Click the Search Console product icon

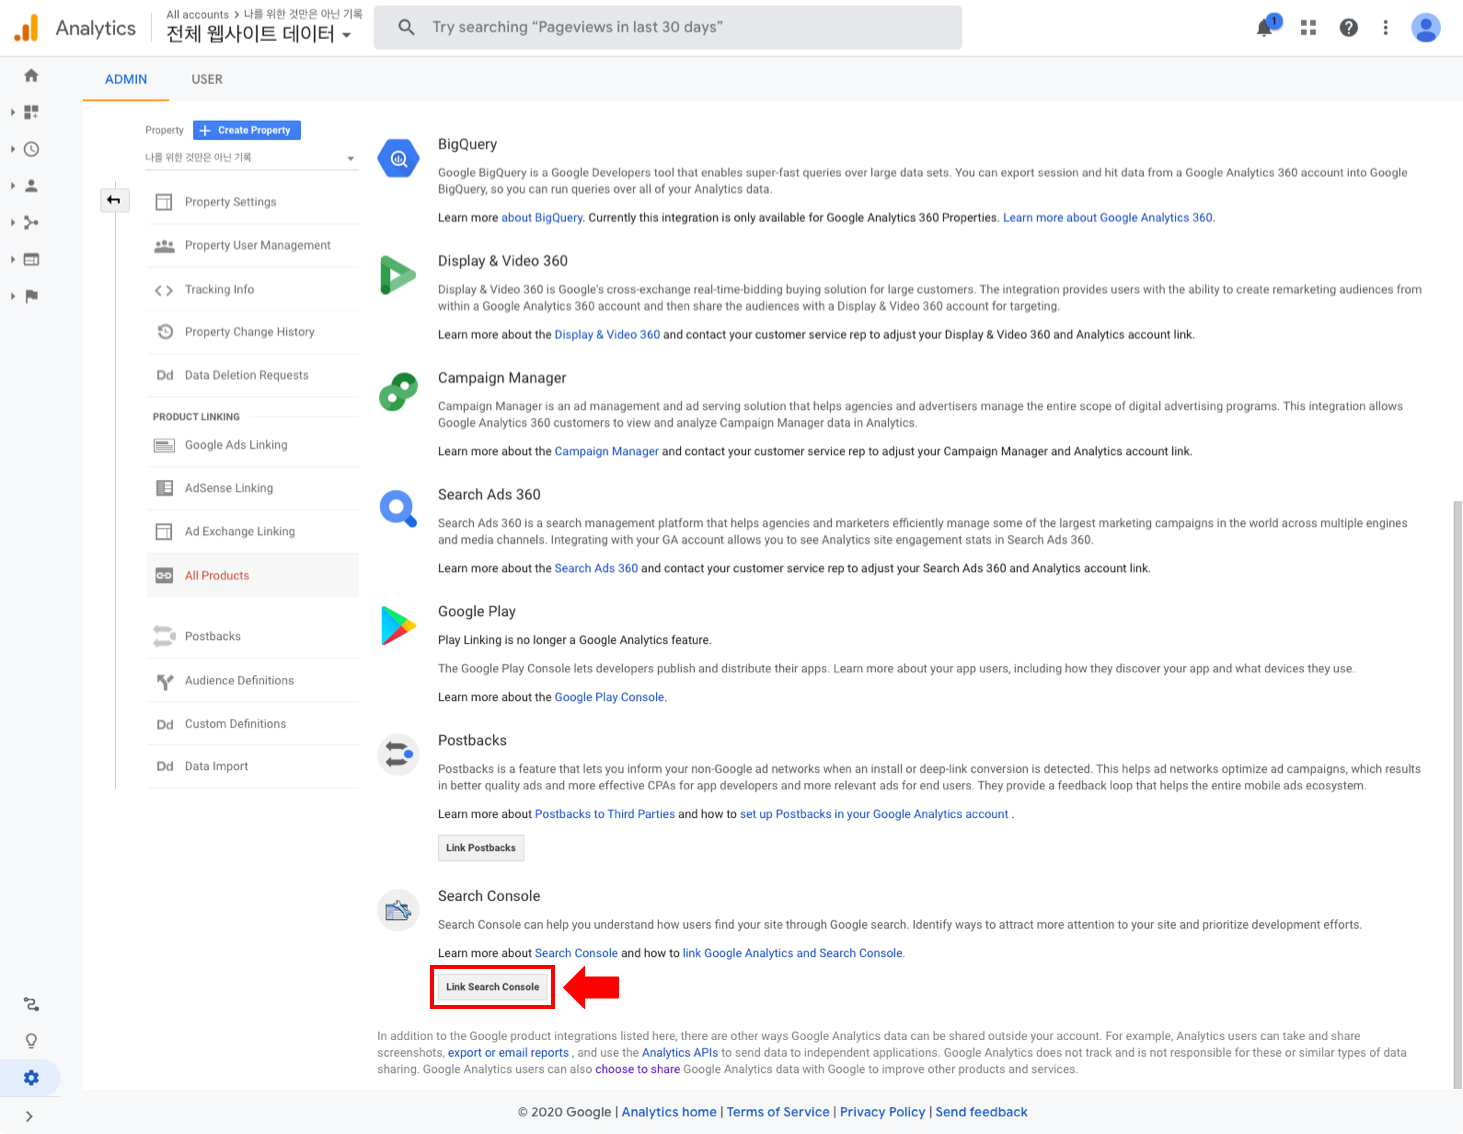click(398, 910)
